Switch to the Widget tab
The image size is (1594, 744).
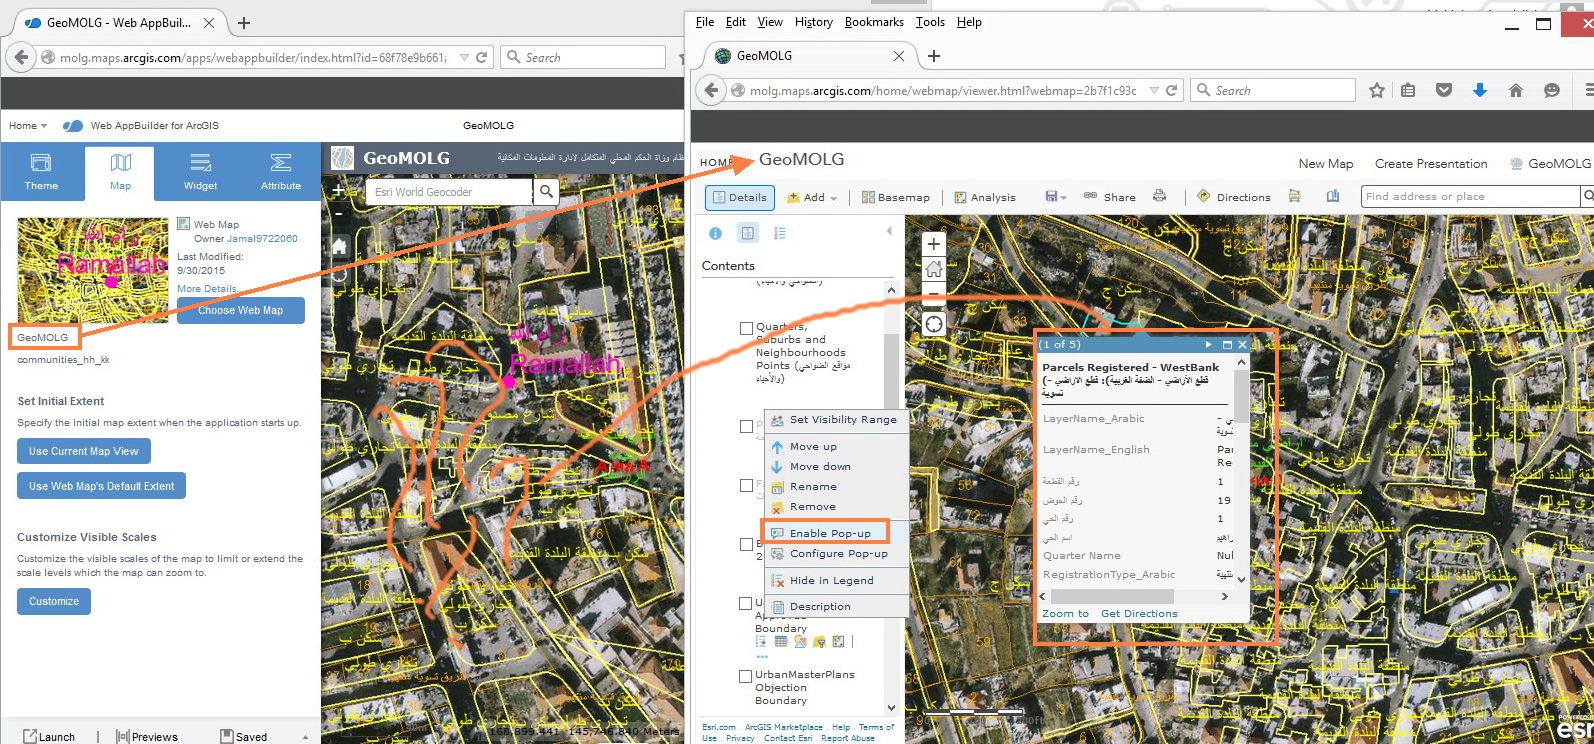200,172
